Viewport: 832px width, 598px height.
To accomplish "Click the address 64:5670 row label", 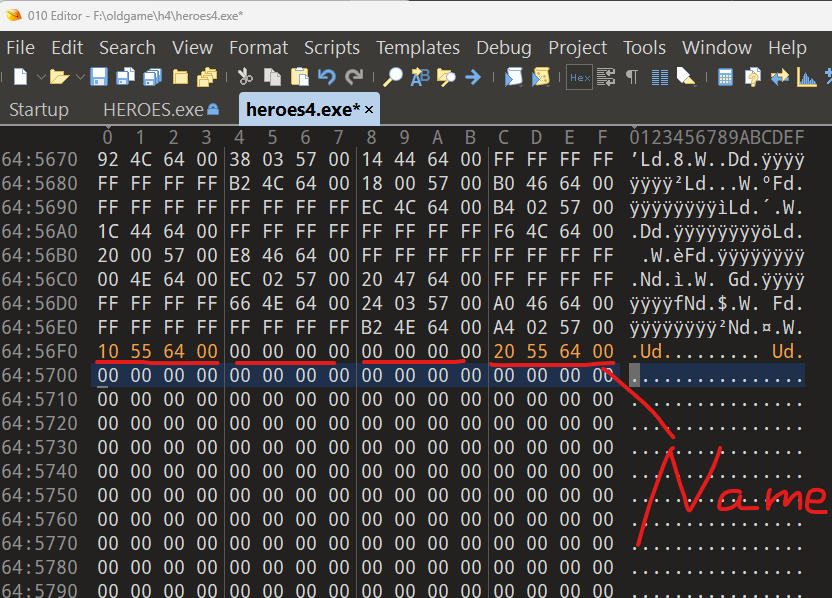I will (40, 159).
